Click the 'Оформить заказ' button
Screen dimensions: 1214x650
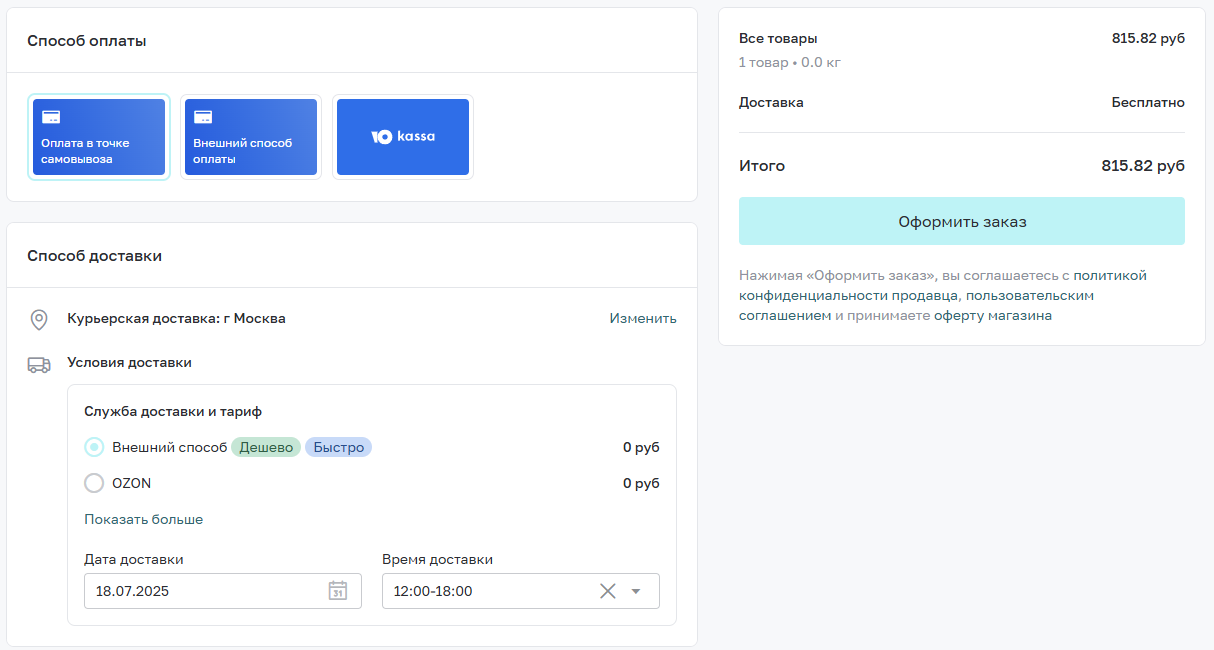point(962,221)
